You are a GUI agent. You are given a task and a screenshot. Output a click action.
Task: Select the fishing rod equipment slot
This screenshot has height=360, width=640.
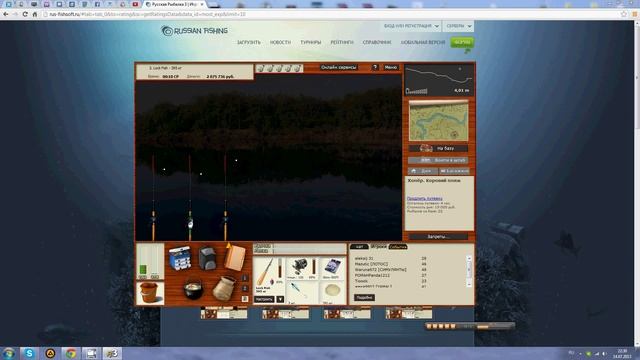click(269, 275)
